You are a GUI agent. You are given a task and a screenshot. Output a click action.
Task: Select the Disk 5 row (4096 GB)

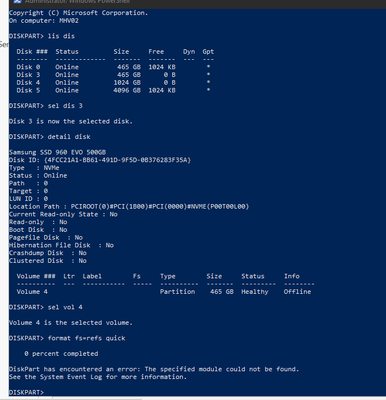click(x=113, y=90)
